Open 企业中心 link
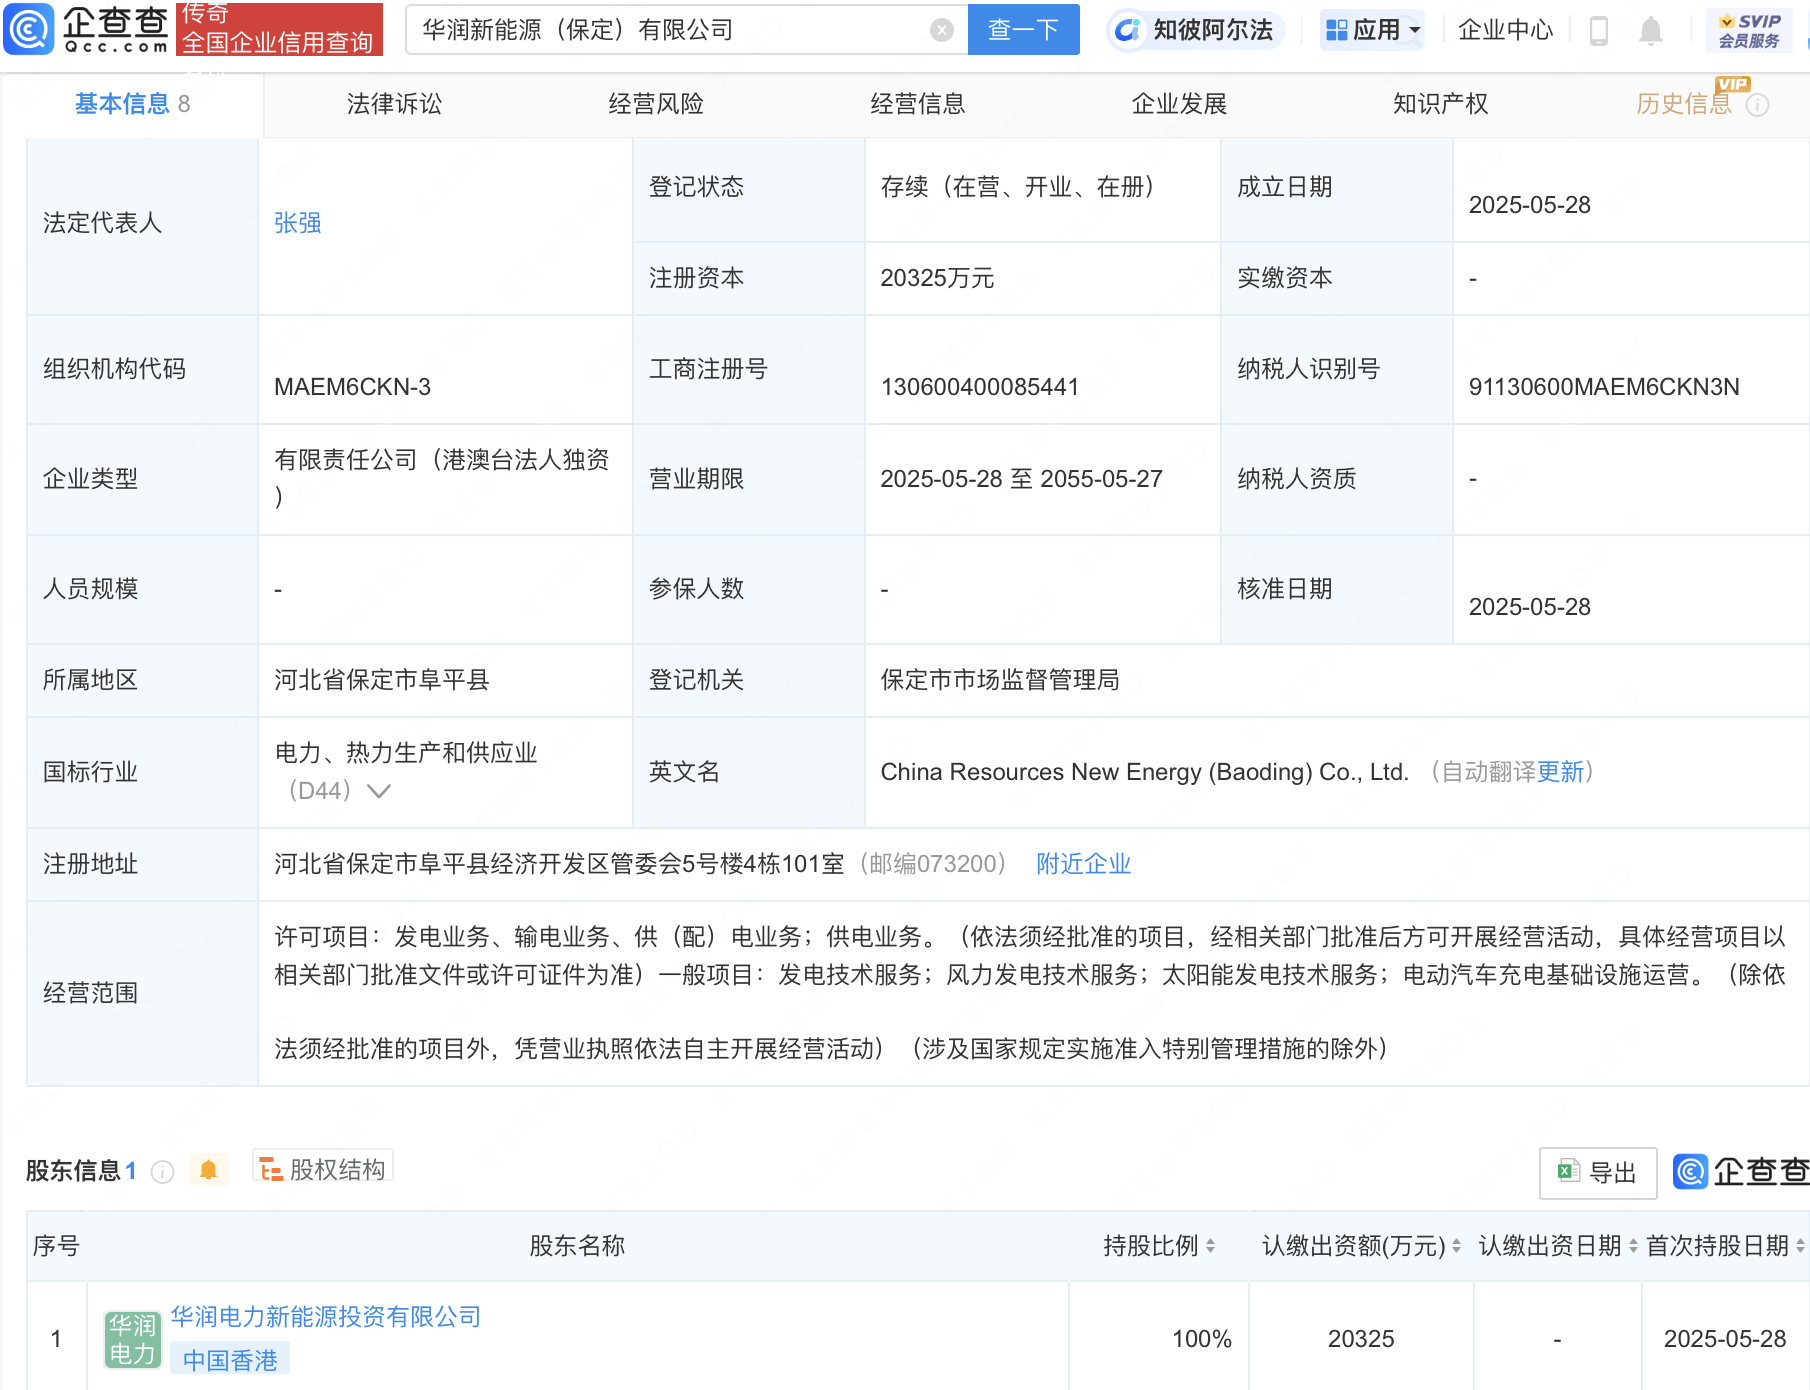This screenshot has height=1390, width=1810. click(x=1505, y=30)
